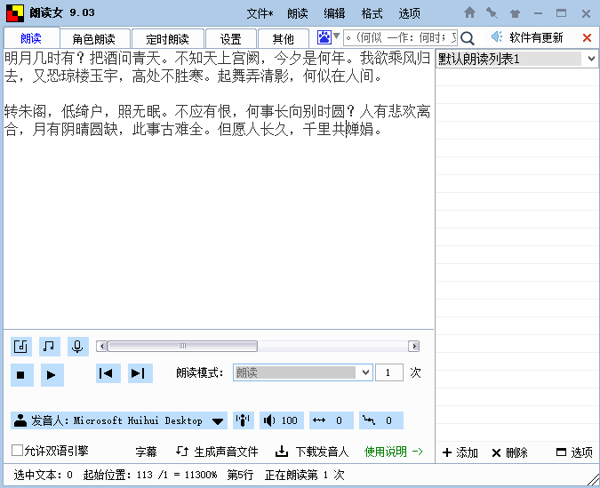
Task: Click the stop playback button
Action: [22, 374]
